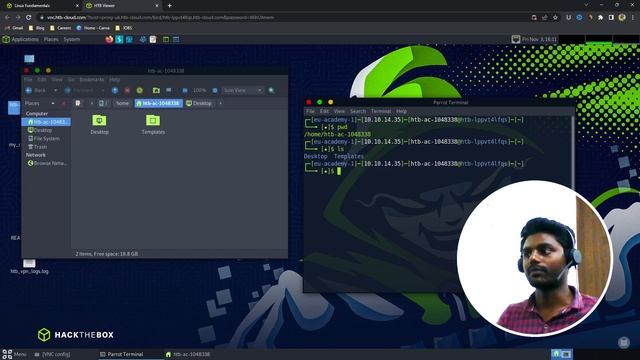Select Desktop in Places sidebar
This screenshot has width=640, height=360.
point(40,130)
